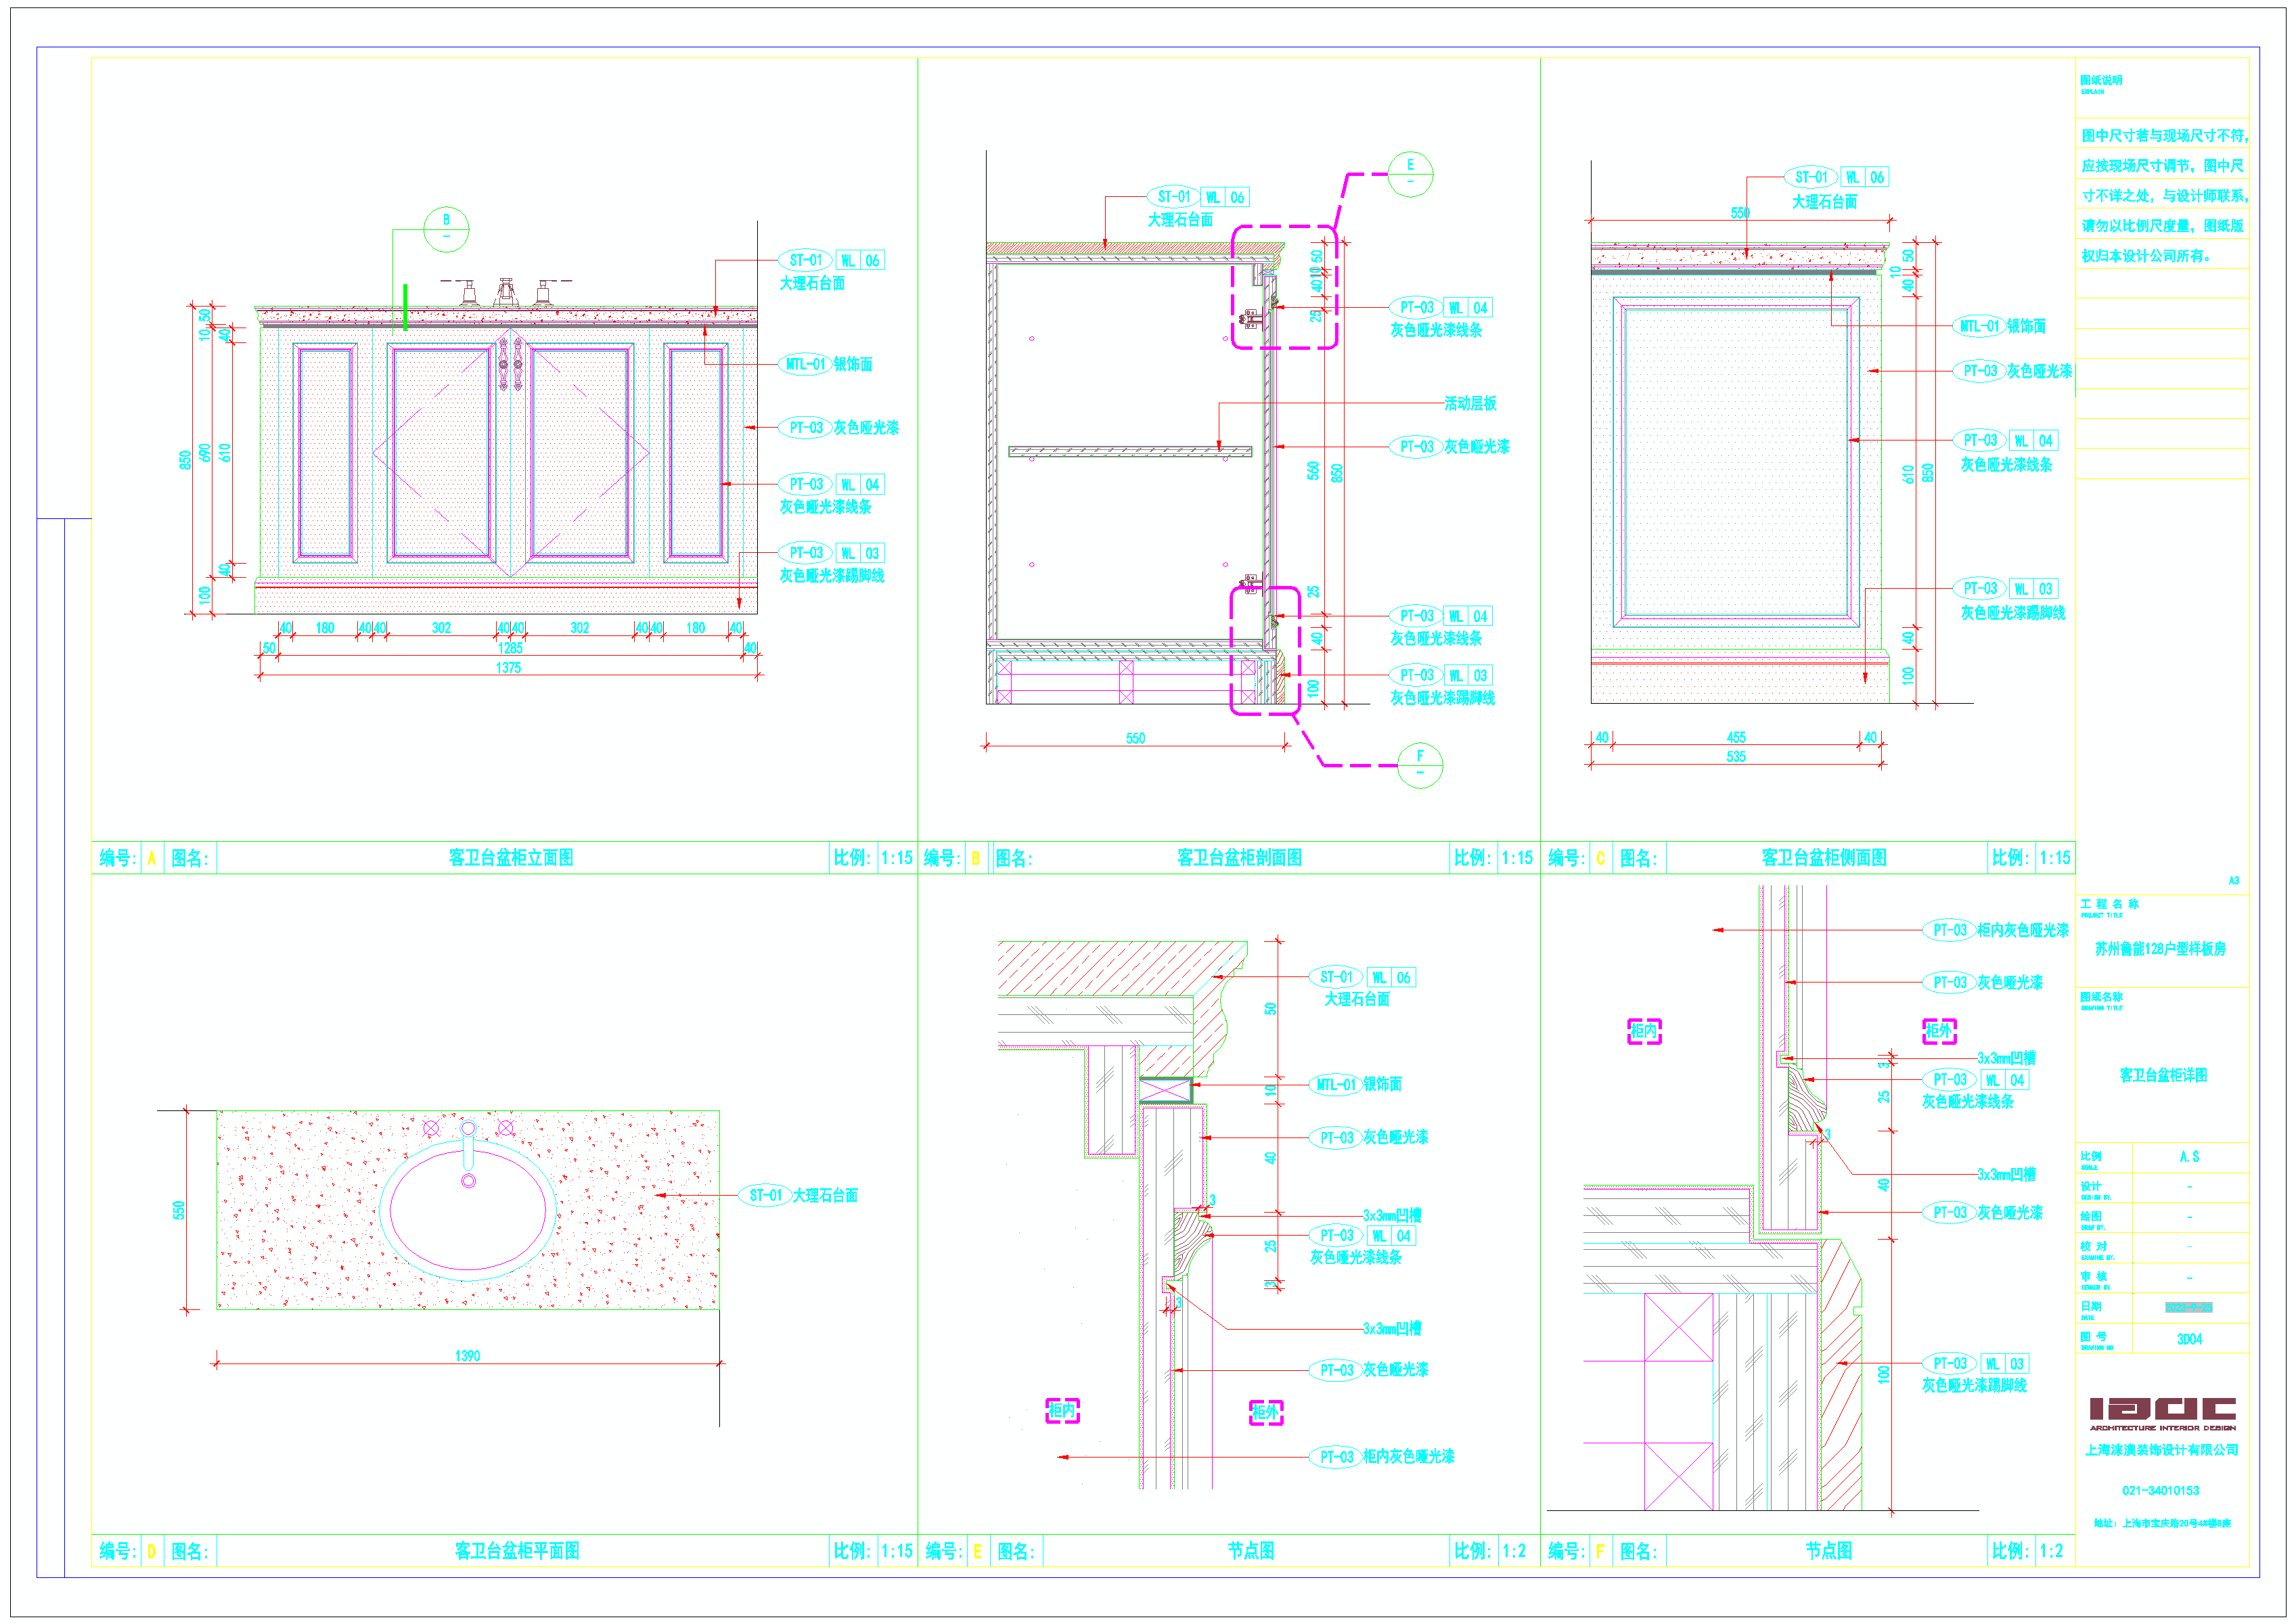Select the 图纸说明 heading in title block
2296x1624 pixels.
tap(2100, 80)
